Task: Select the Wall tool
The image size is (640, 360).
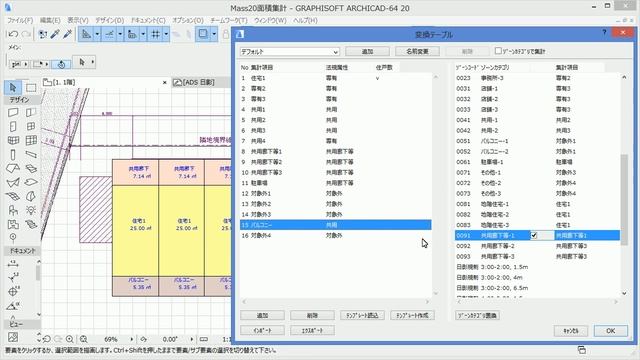Action: coord(13,113)
